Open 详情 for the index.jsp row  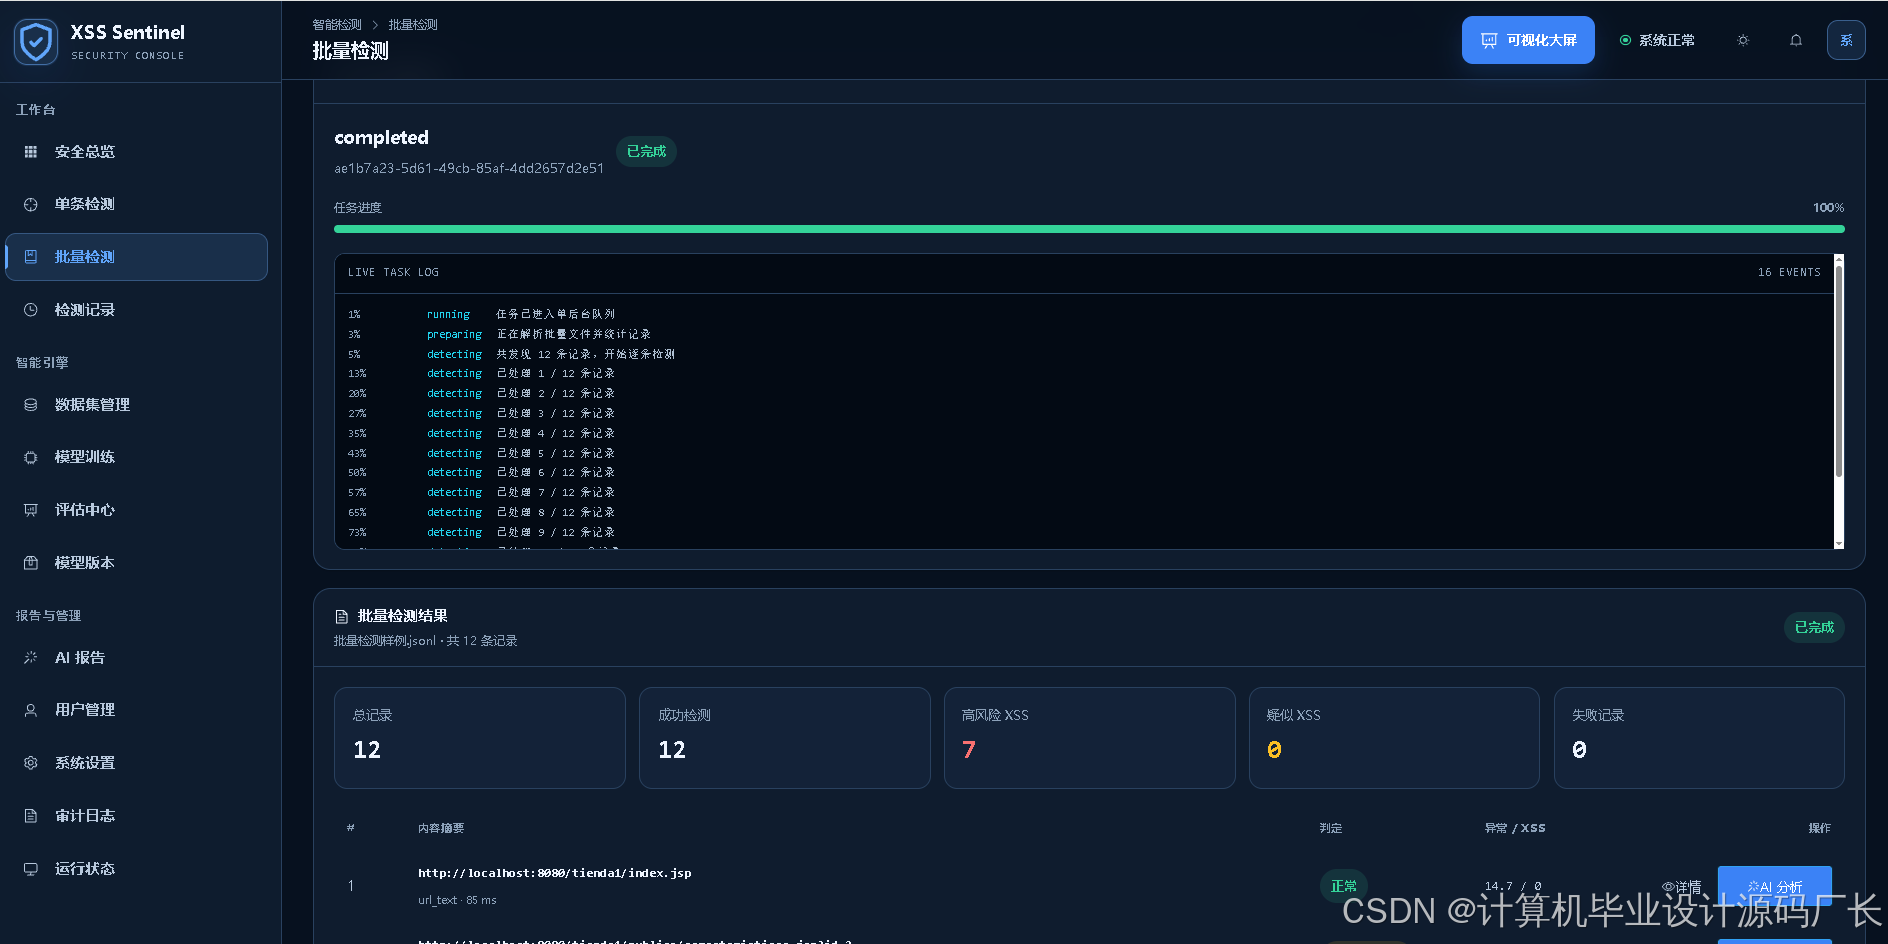coord(1682,887)
